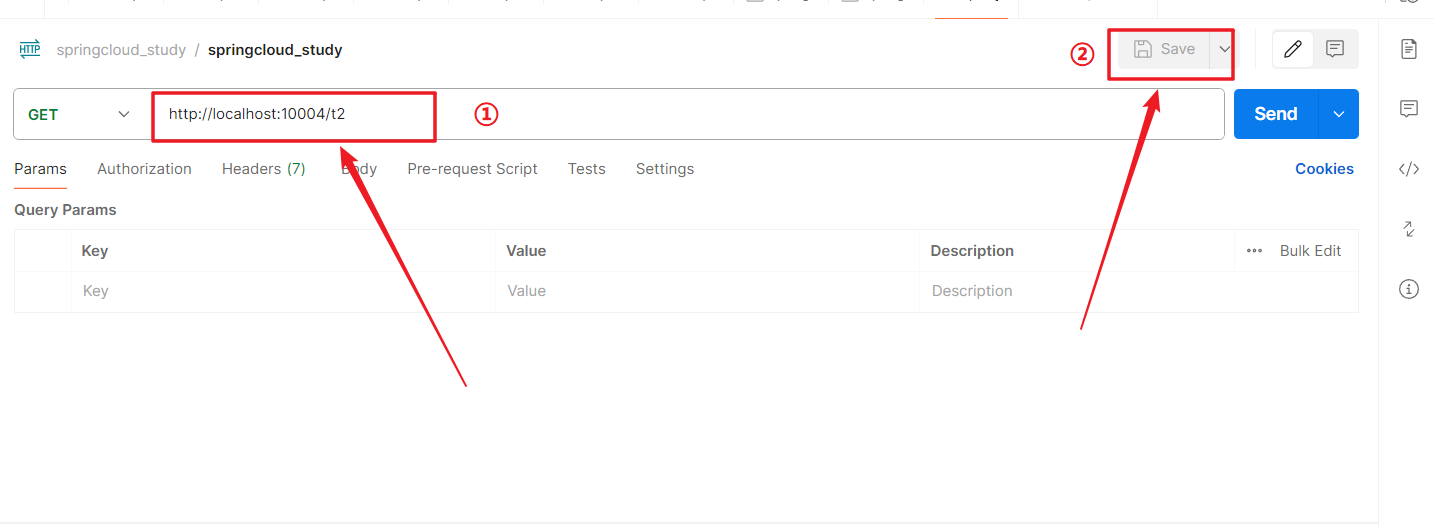Expand the Save options dropdown arrow
The width and height of the screenshot is (1434, 529).
[1224, 49]
